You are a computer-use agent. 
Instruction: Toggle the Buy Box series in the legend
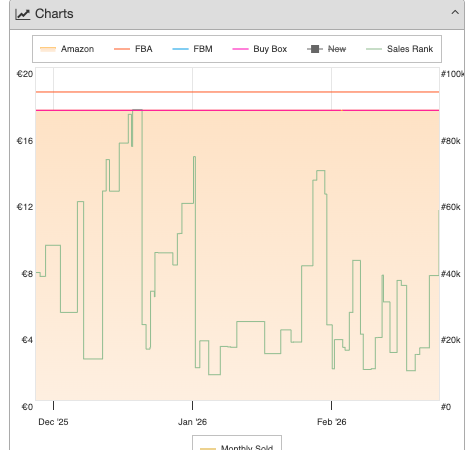260,49
